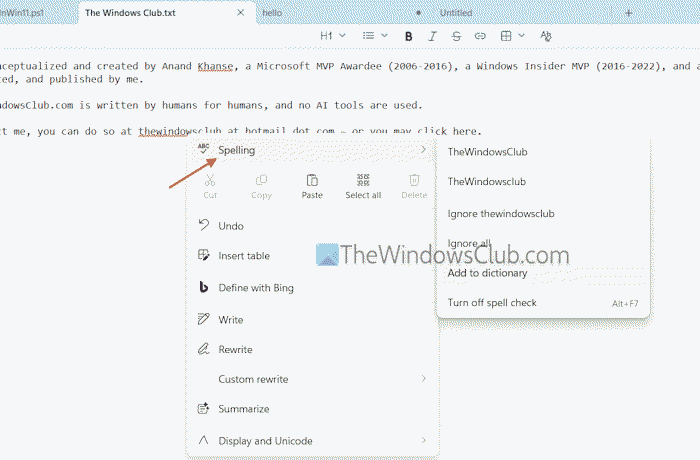Click the H1 heading icon
Viewport: 700px width, 460px height.
click(x=326, y=36)
